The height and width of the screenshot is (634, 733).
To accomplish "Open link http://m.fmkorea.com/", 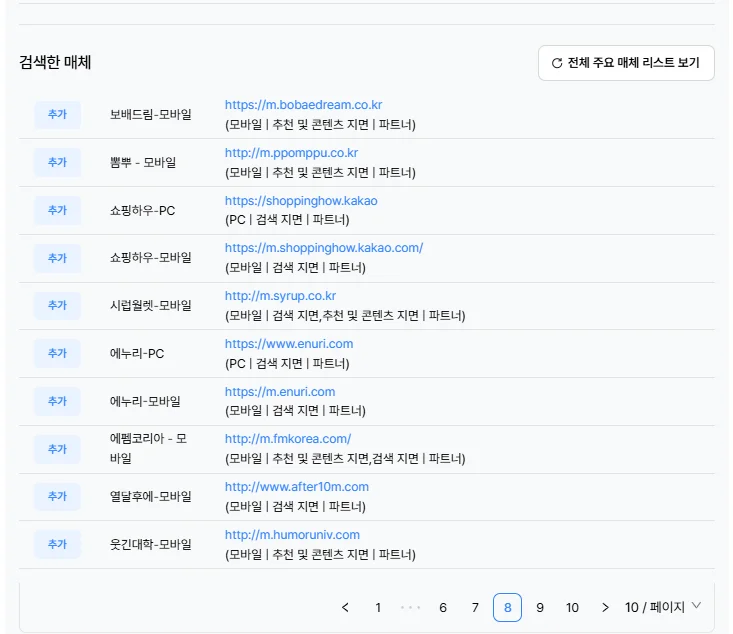I will [288, 439].
